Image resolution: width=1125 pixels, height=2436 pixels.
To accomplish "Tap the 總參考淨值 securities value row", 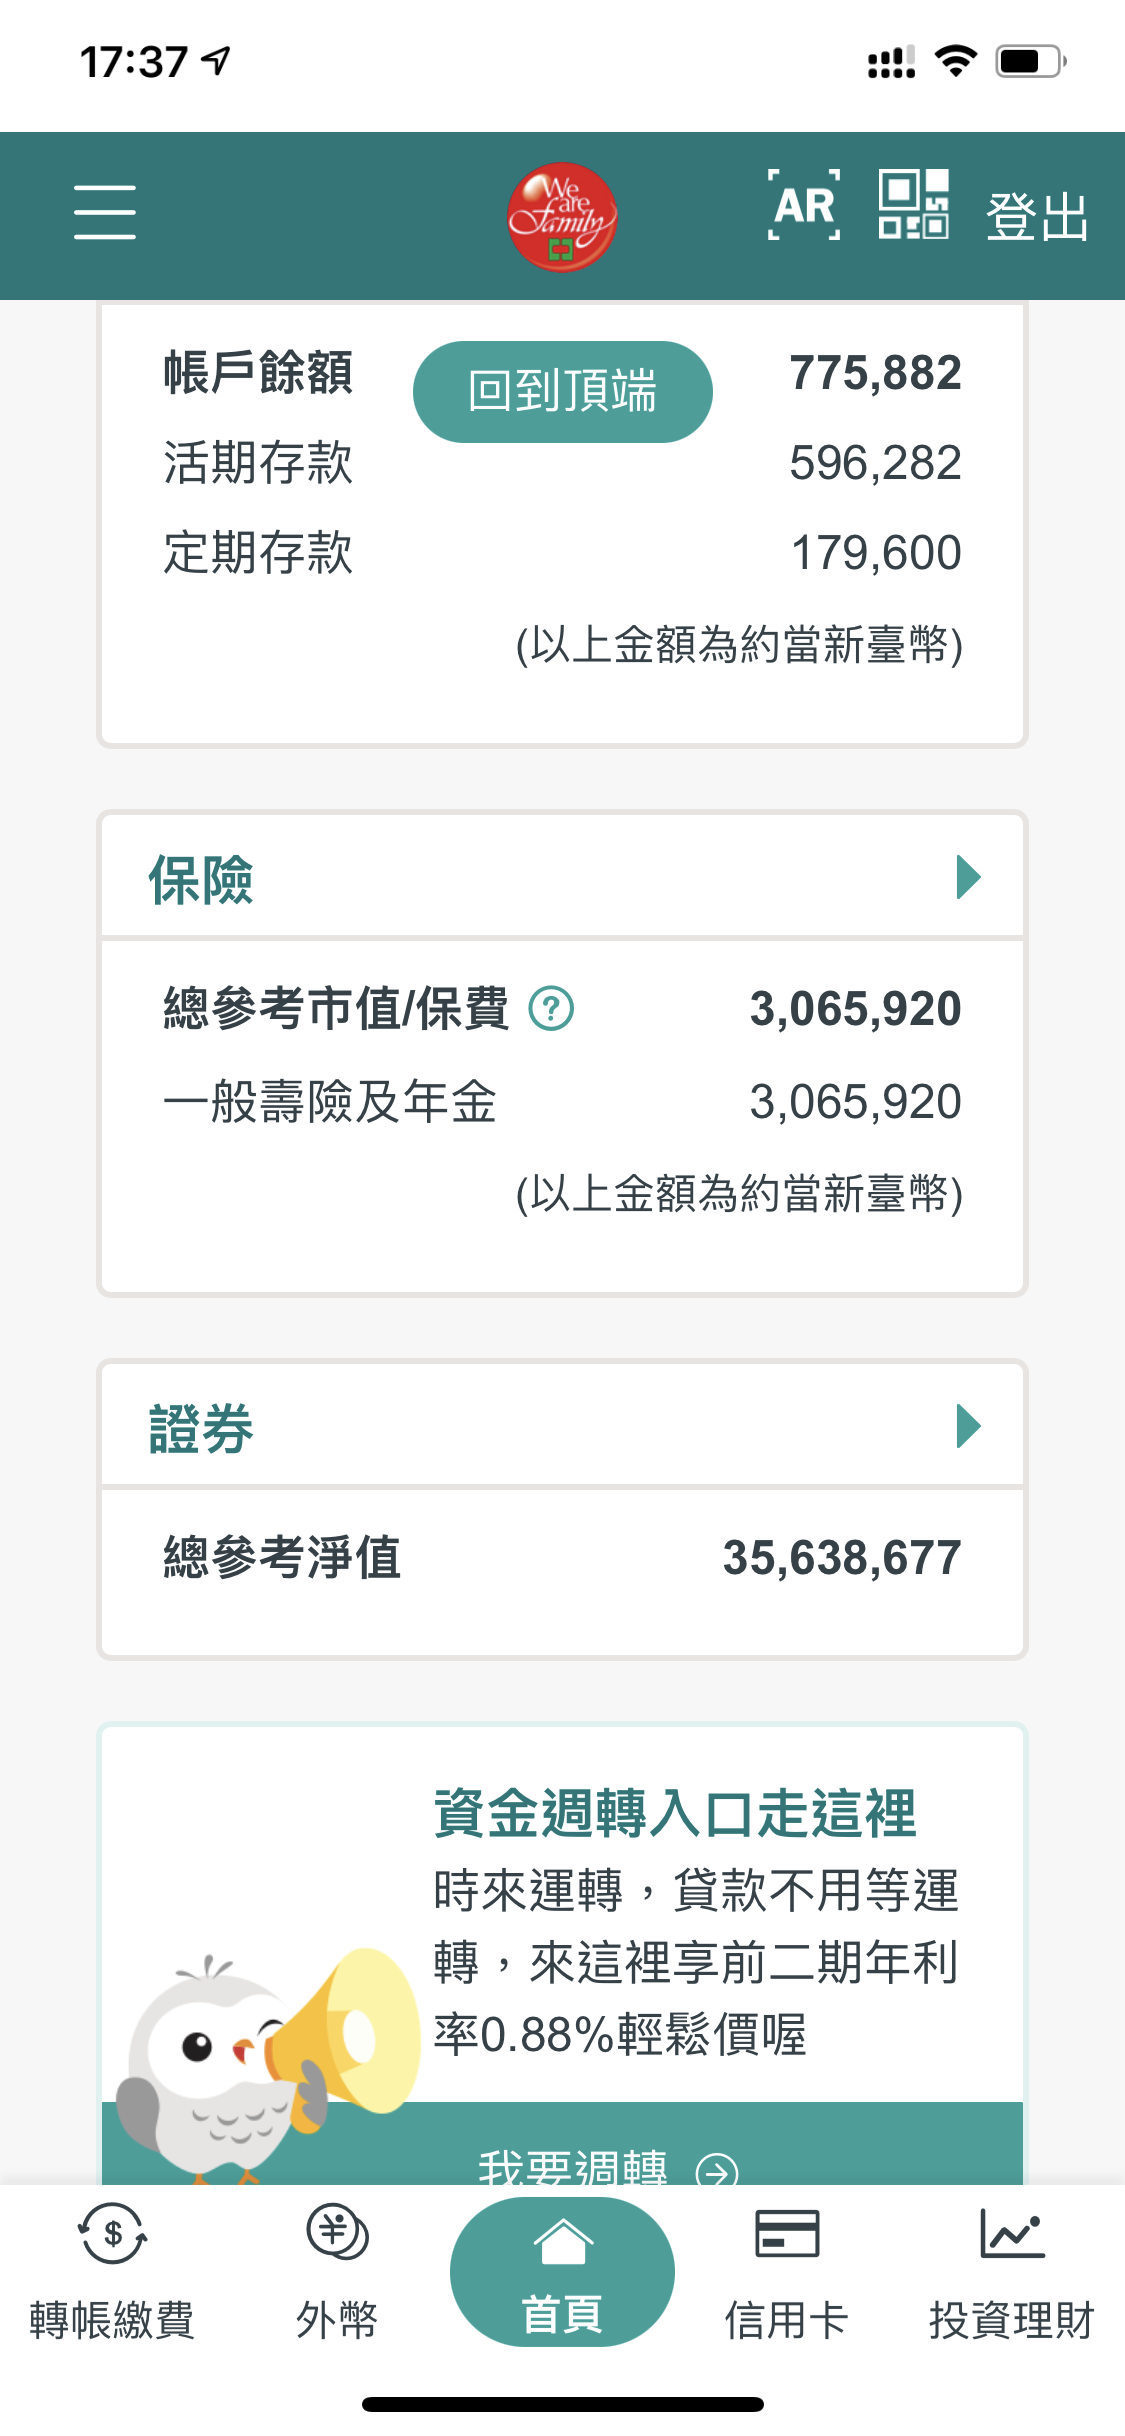I will (x=562, y=1558).
